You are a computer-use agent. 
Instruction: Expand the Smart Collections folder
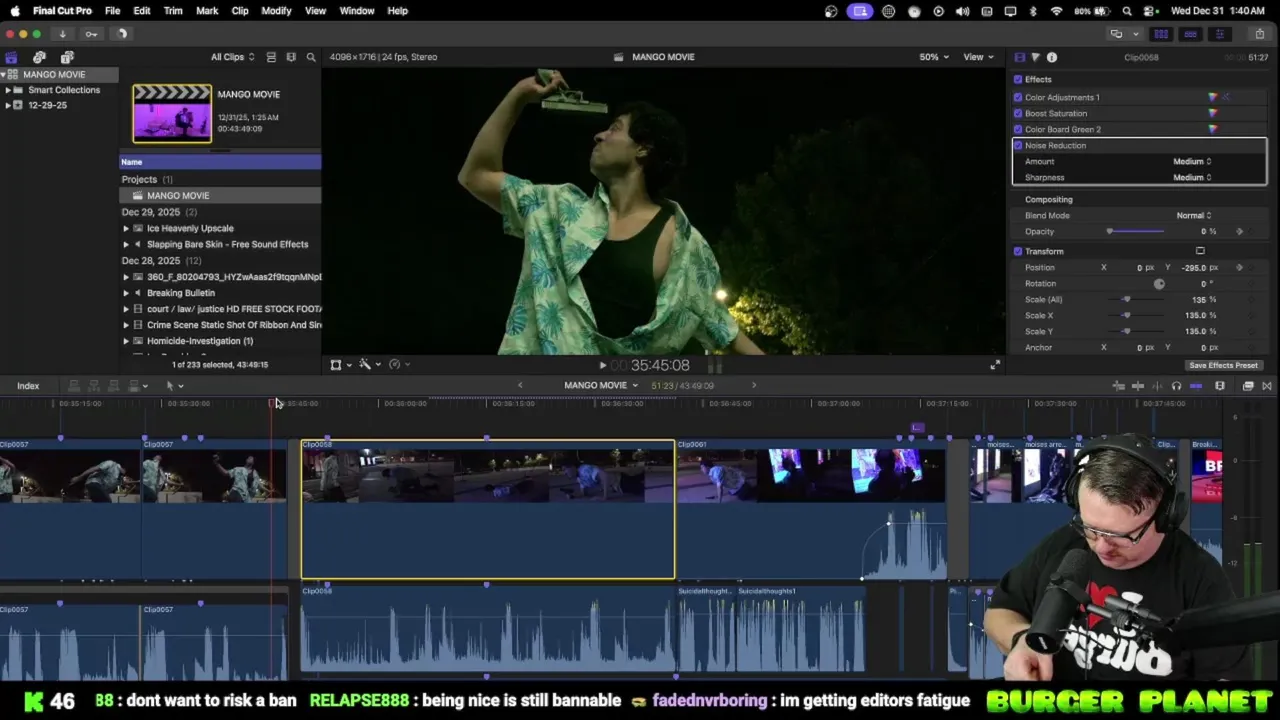(x=8, y=90)
